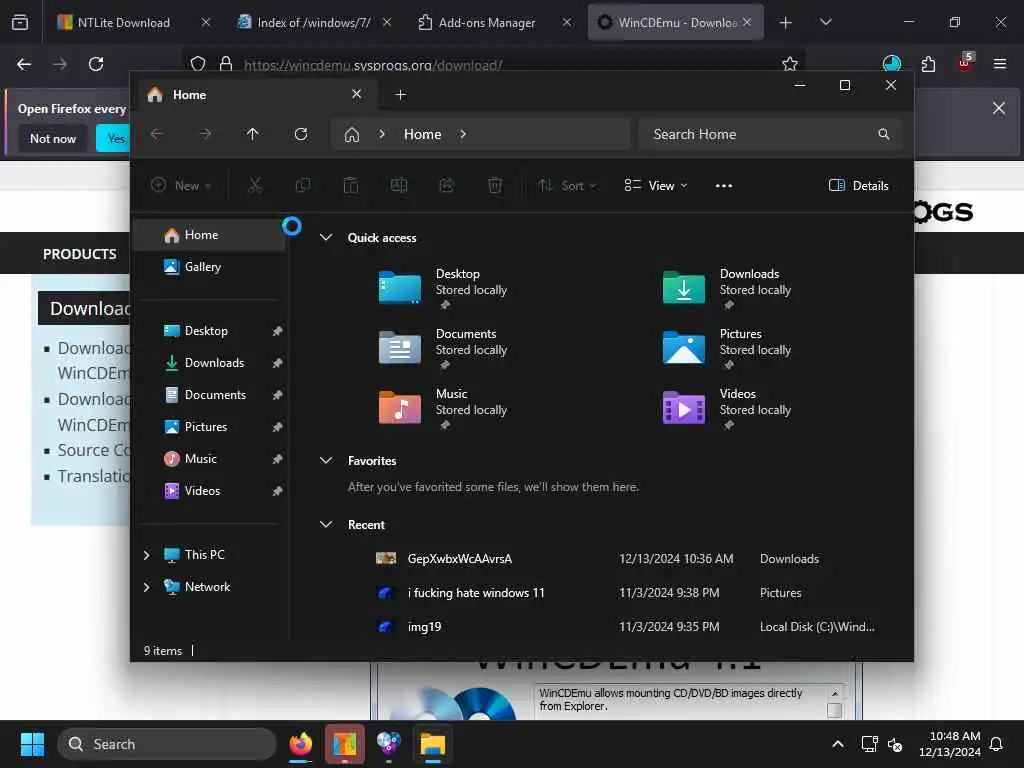Open a new Firefox tab
Screen dimensions: 1024x768
[786, 22]
